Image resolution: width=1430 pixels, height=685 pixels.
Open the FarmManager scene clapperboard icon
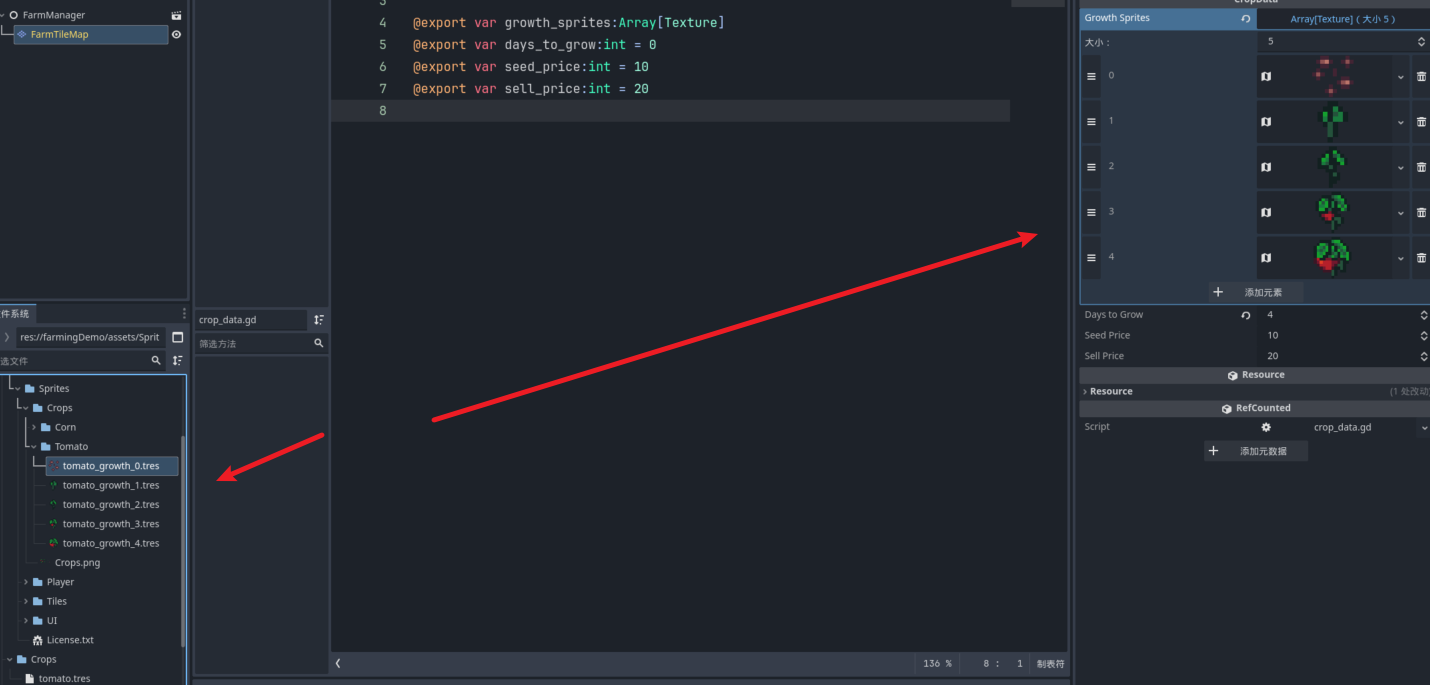pyautogui.click(x=177, y=15)
